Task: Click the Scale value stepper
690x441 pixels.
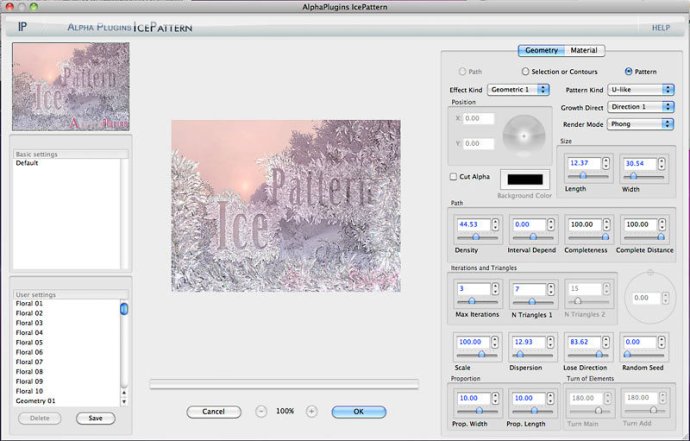Action: pos(495,342)
